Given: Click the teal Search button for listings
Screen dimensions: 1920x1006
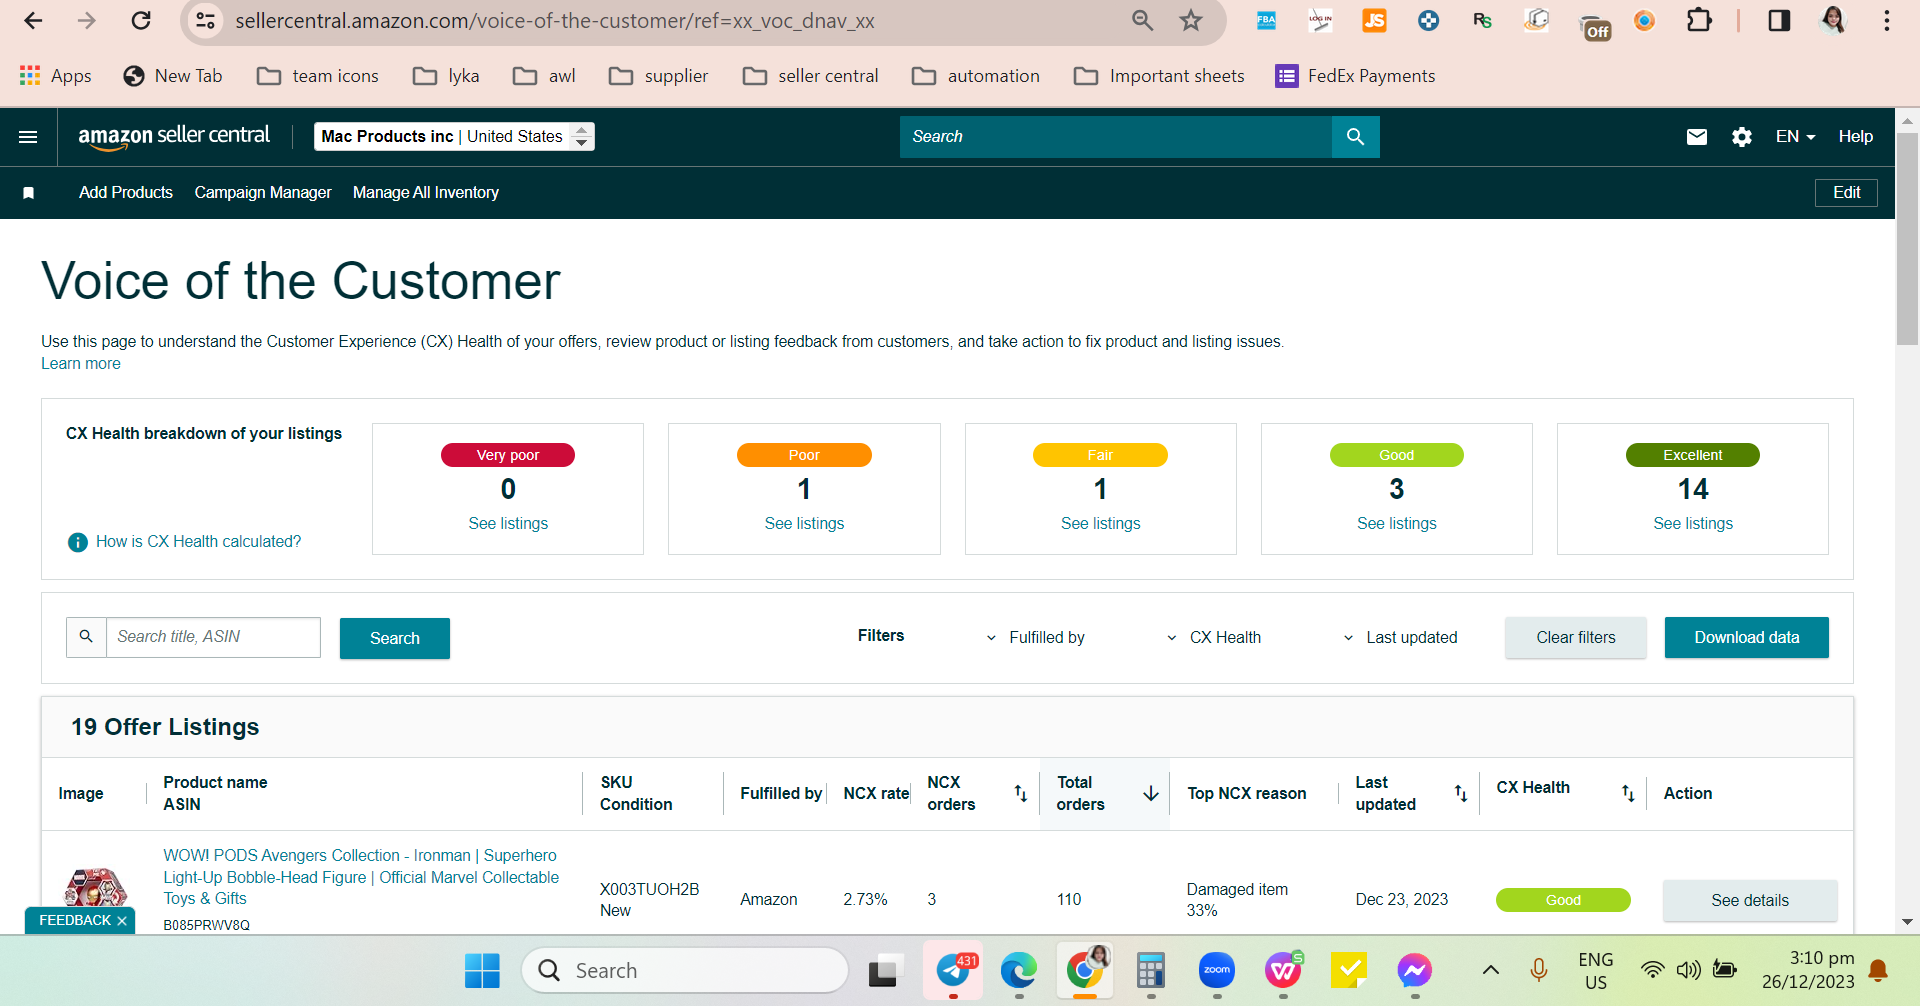Looking at the screenshot, I should pos(395,638).
